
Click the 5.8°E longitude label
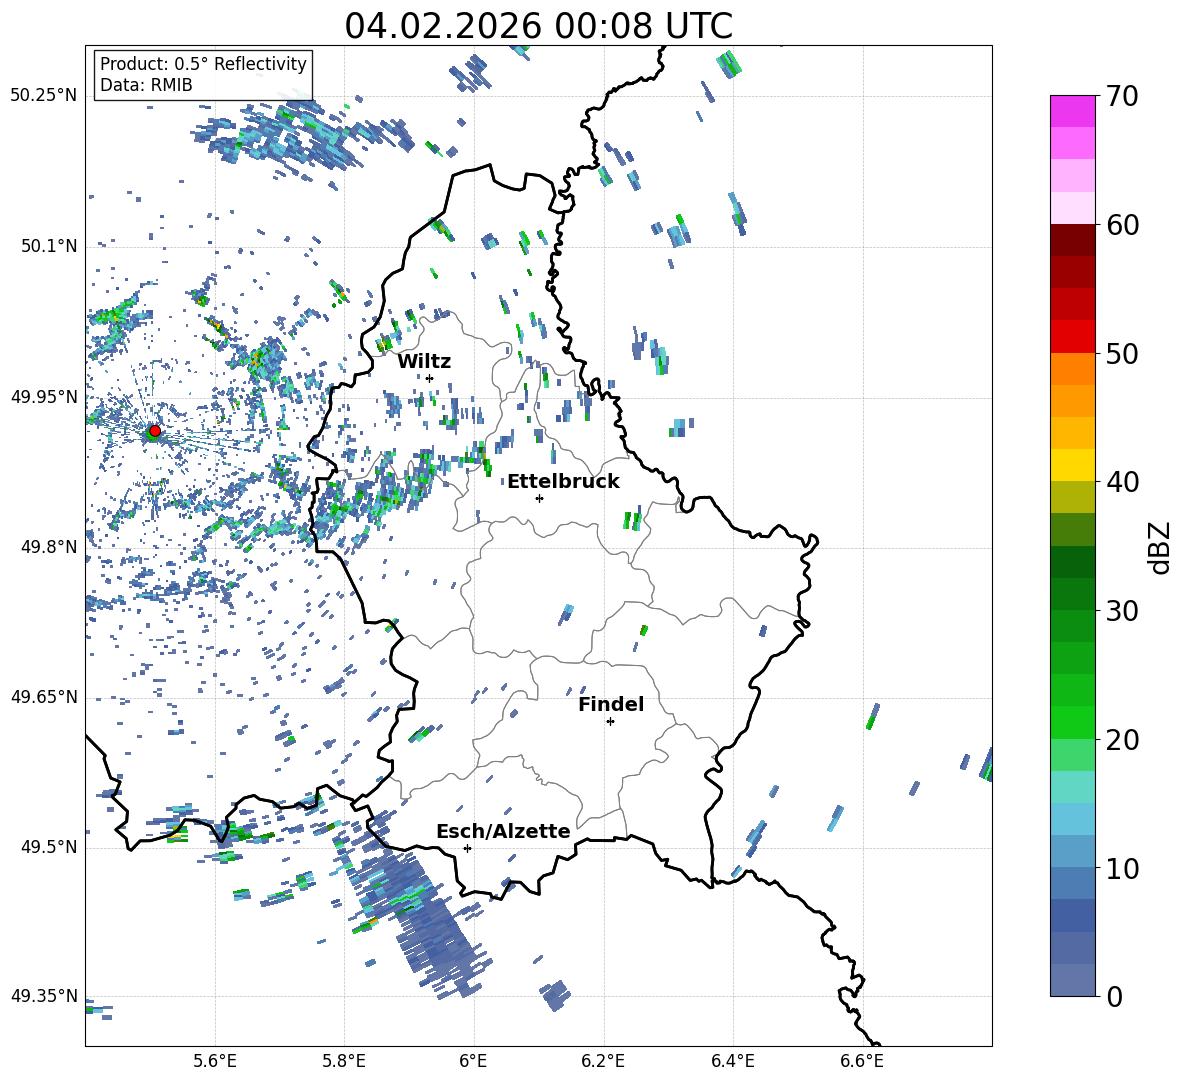click(x=344, y=1061)
